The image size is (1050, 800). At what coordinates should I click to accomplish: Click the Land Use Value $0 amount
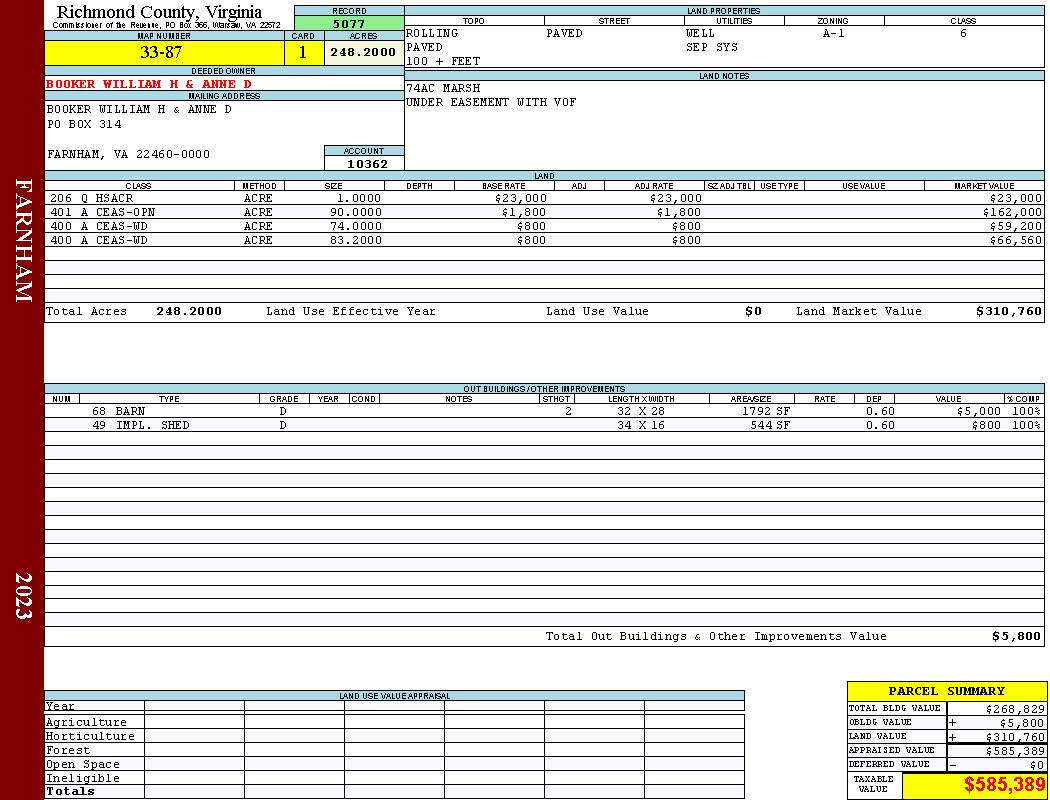(x=753, y=311)
